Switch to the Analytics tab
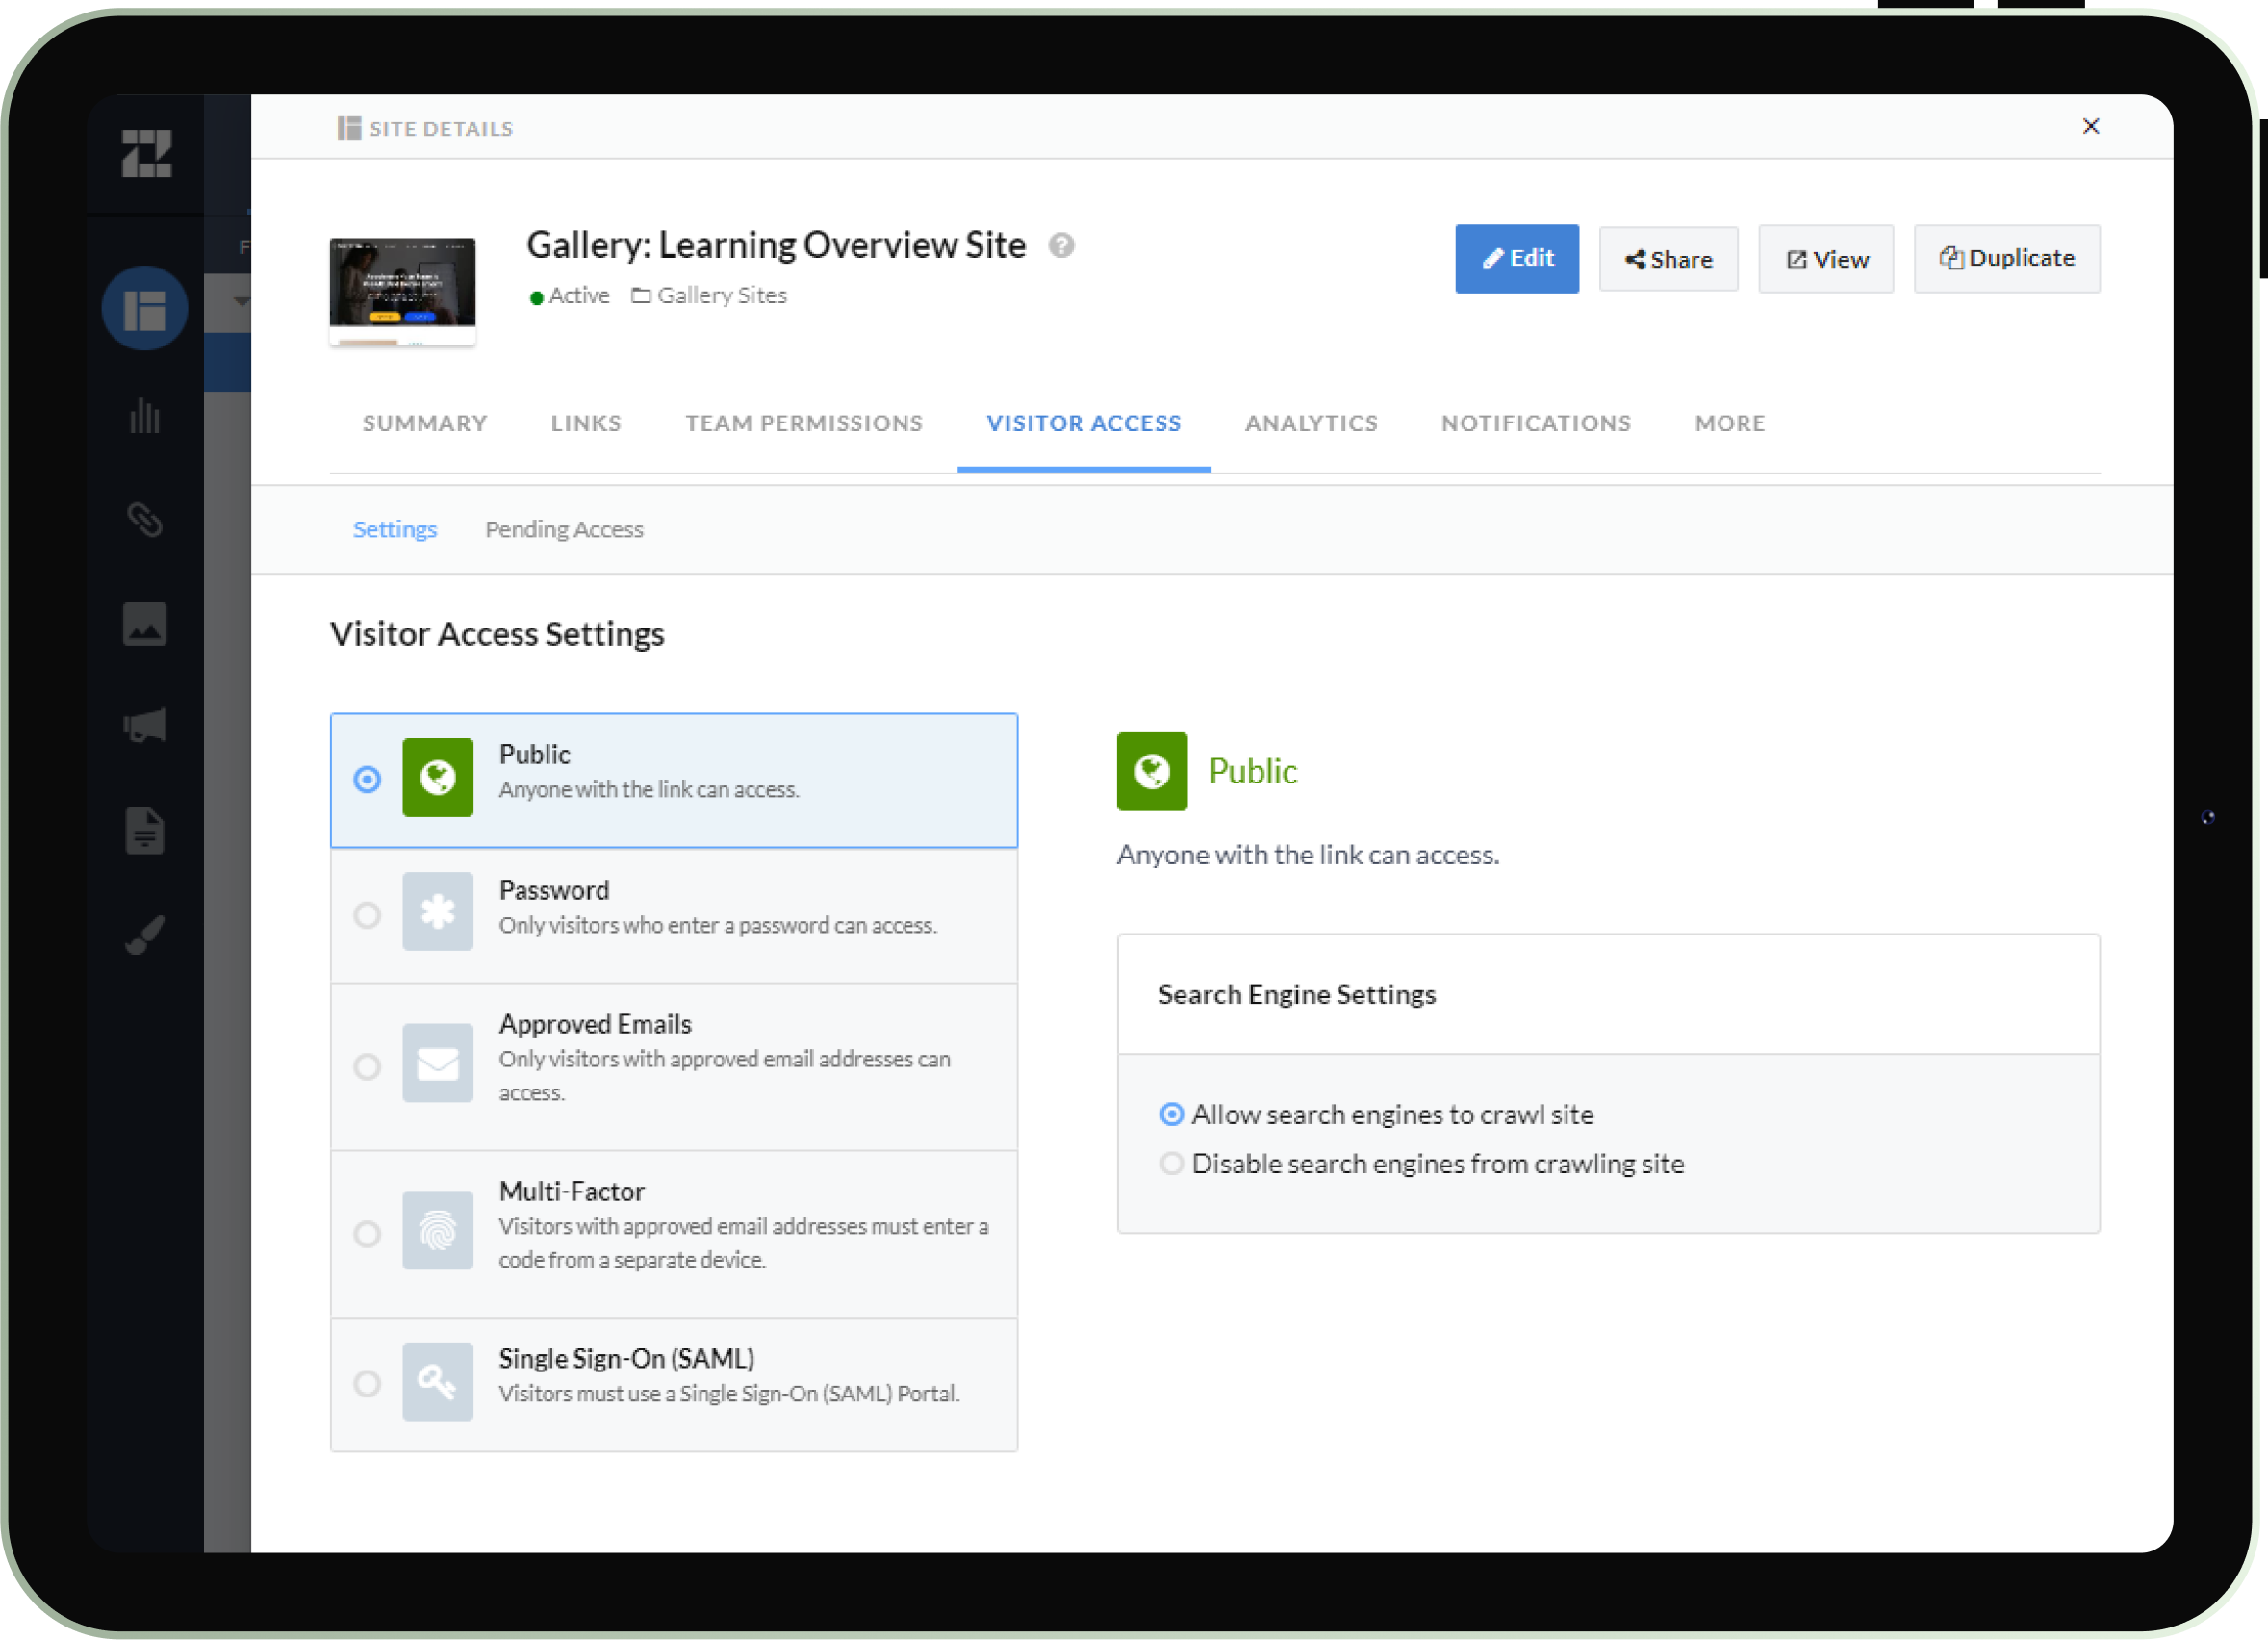Screen dimensions: 2268x1640 click(x=1310, y=424)
